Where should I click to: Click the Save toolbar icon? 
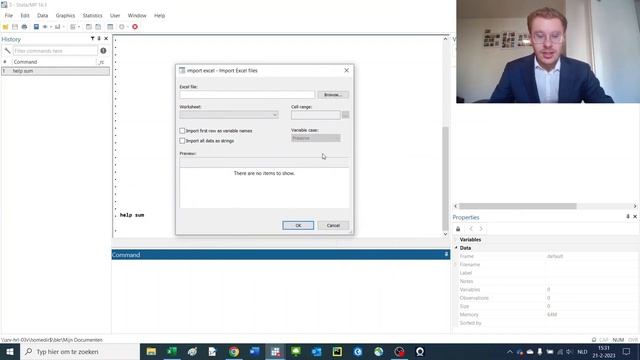point(15,27)
